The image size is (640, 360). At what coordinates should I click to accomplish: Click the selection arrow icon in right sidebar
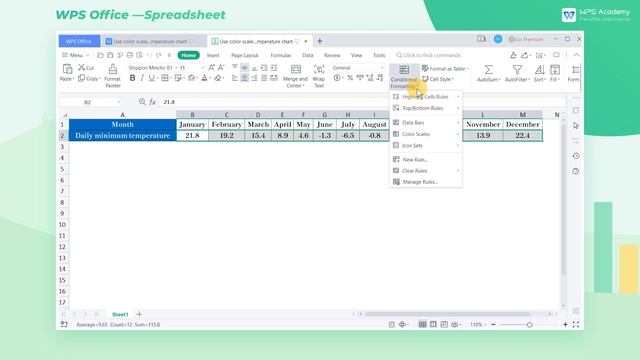pos(576,125)
